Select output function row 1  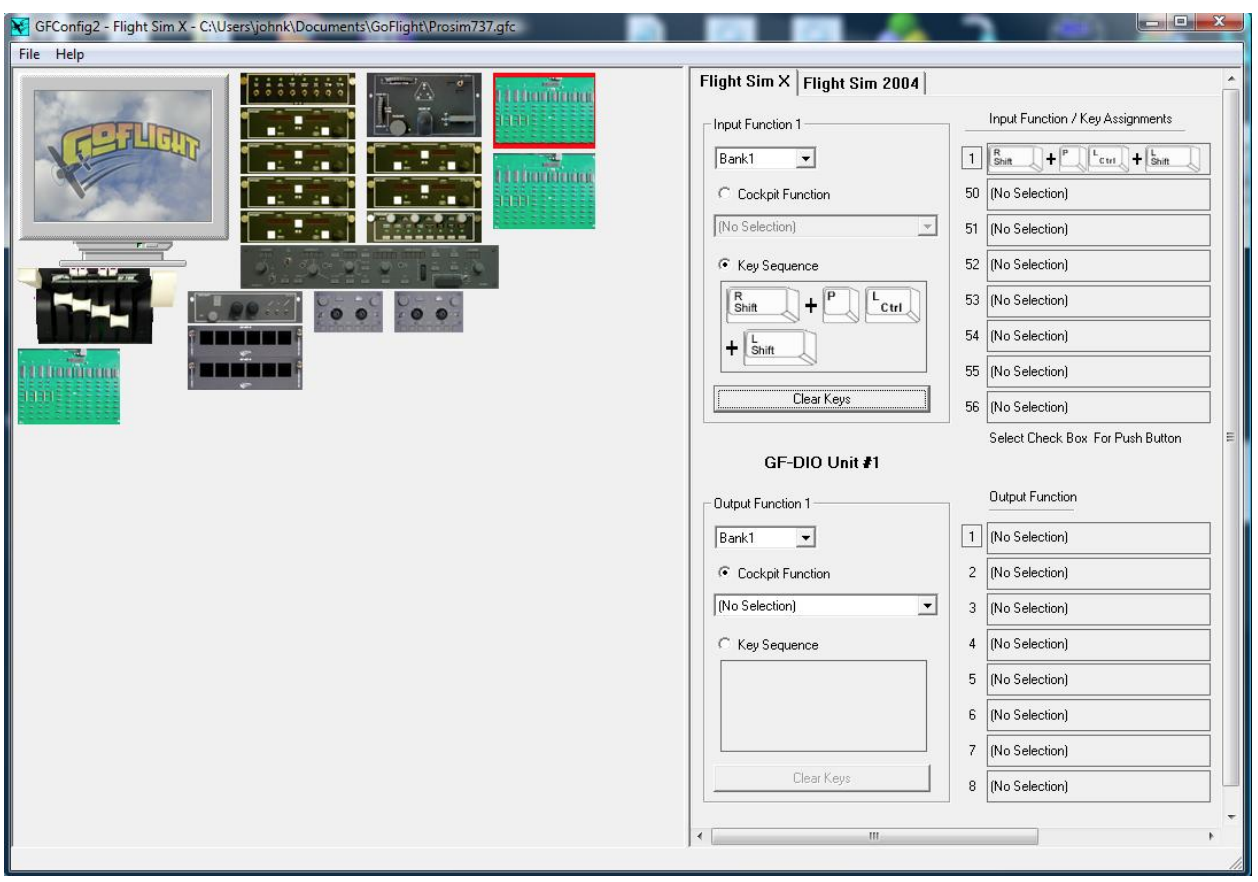point(1098,537)
